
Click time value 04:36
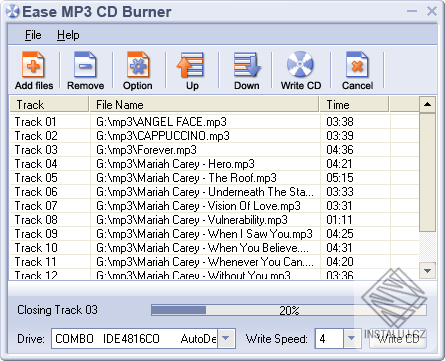tap(340, 150)
